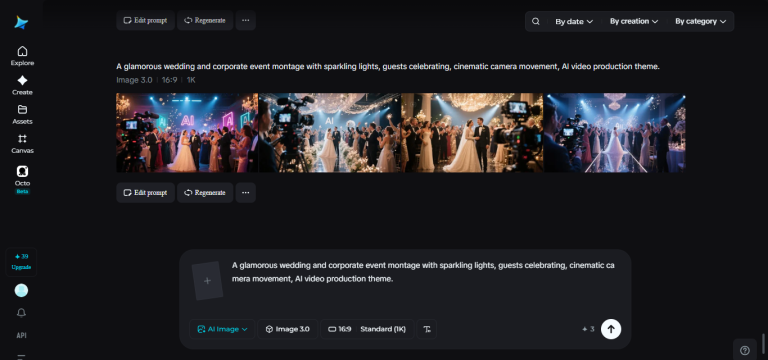Open fourth image with blue stage lights
Screen dimensions: 768x360
tap(615, 133)
